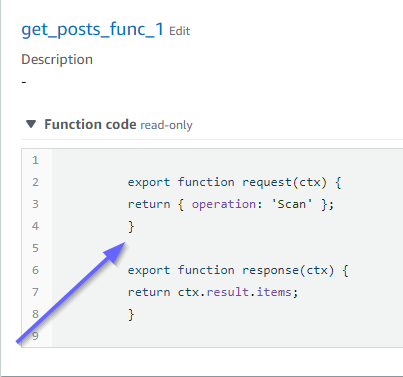403x377 pixels.
Task: Click line number 7 in code gutter
Action: point(35,292)
